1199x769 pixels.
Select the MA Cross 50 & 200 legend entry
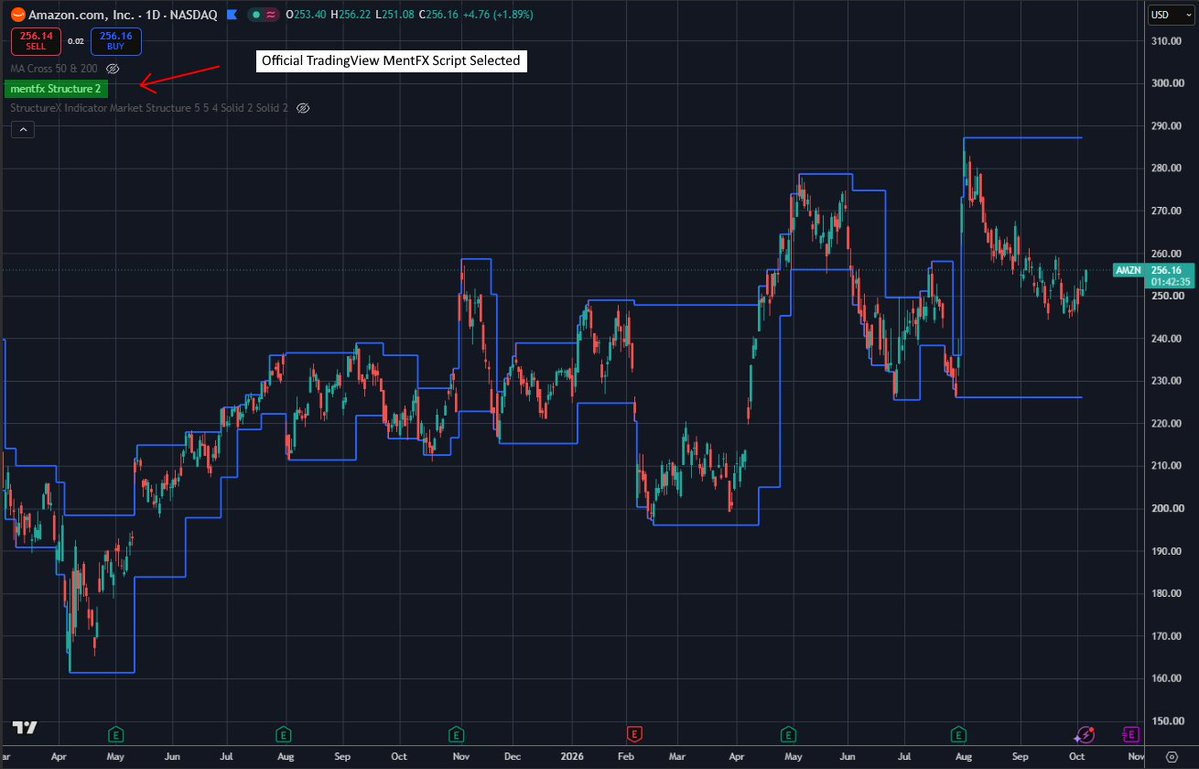(x=54, y=69)
